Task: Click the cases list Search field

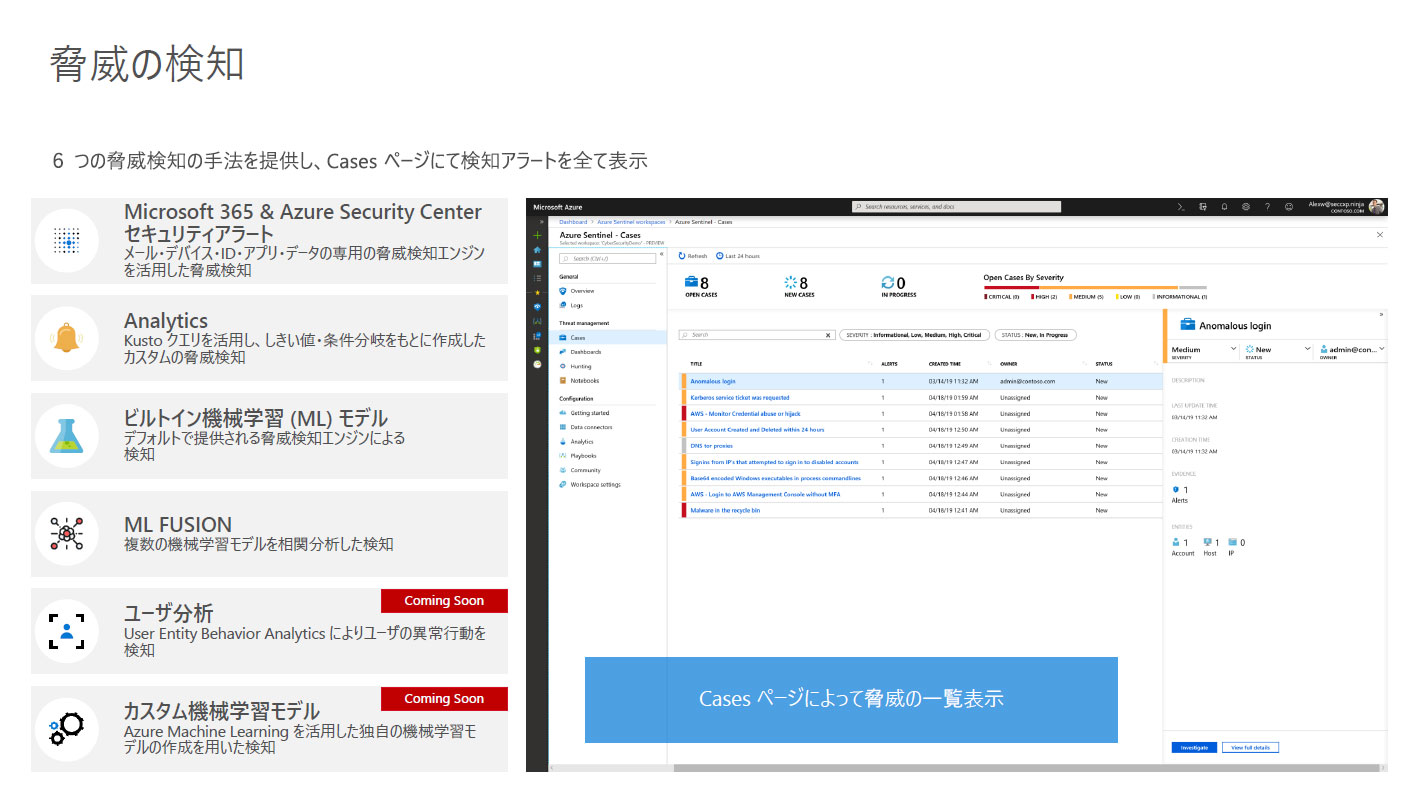Action: tap(756, 335)
